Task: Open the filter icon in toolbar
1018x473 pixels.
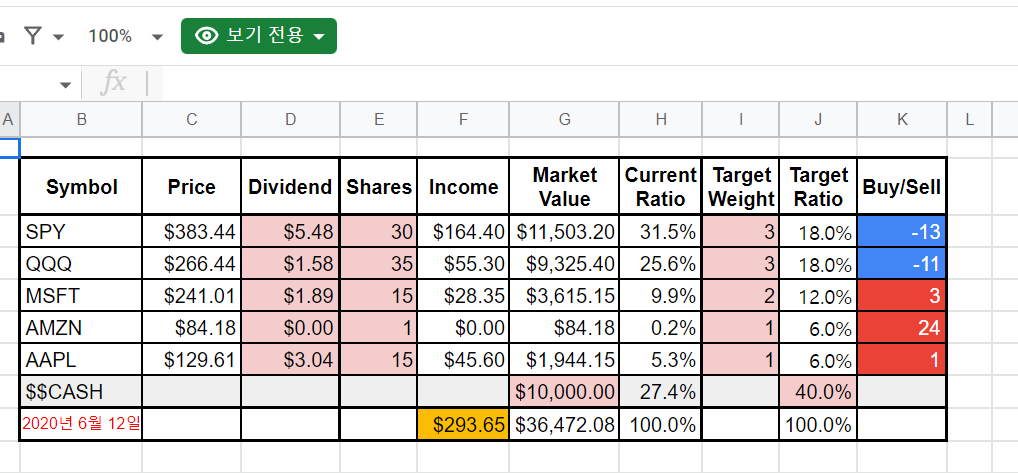Action: 32,36
